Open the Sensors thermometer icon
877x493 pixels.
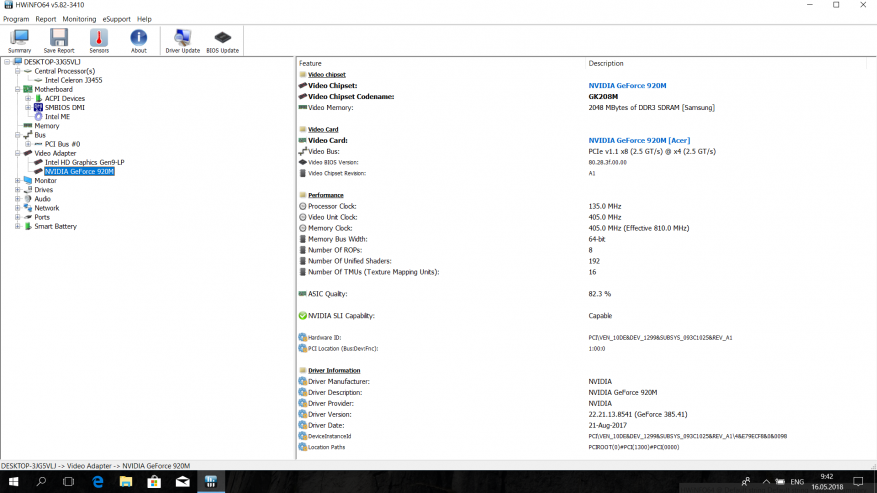pyautogui.click(x=99, y=41)
